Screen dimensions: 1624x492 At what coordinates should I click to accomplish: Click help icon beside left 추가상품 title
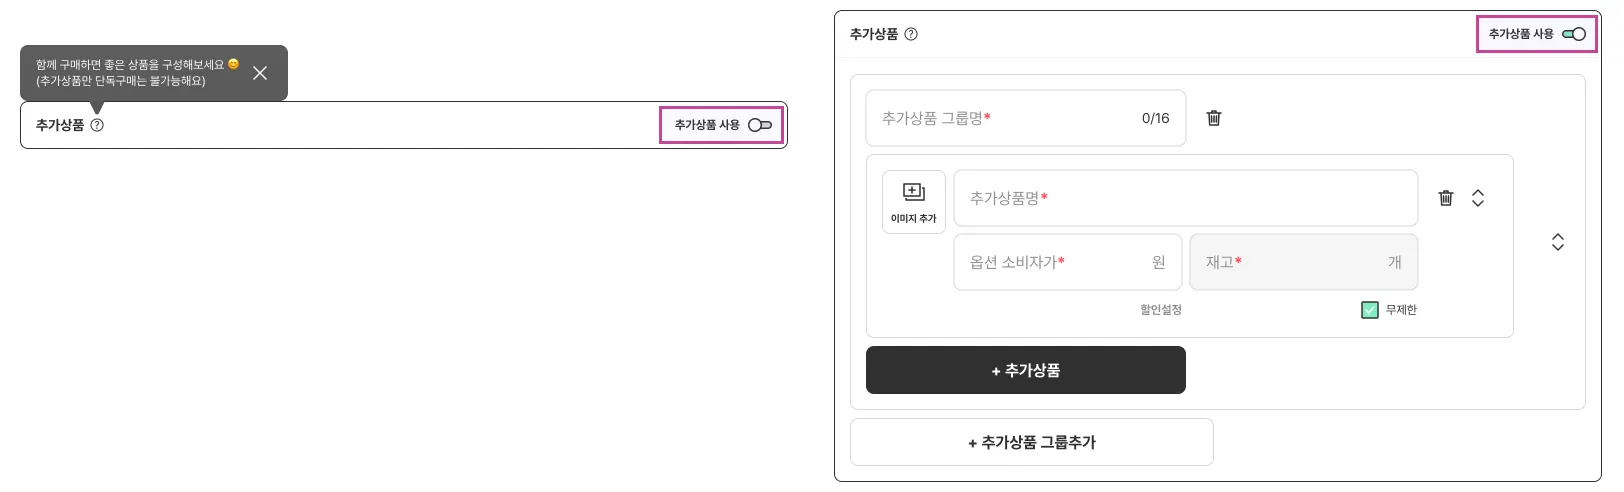(x=97, y=125)
